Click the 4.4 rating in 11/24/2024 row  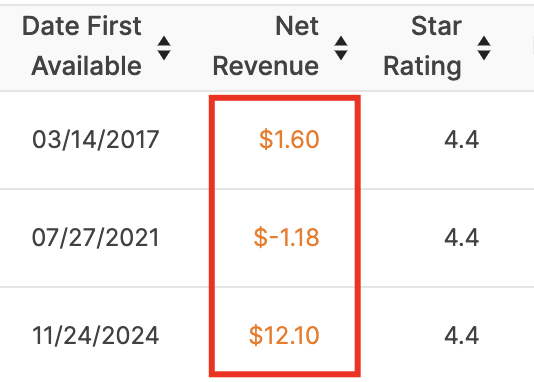(x=461, y=335)
